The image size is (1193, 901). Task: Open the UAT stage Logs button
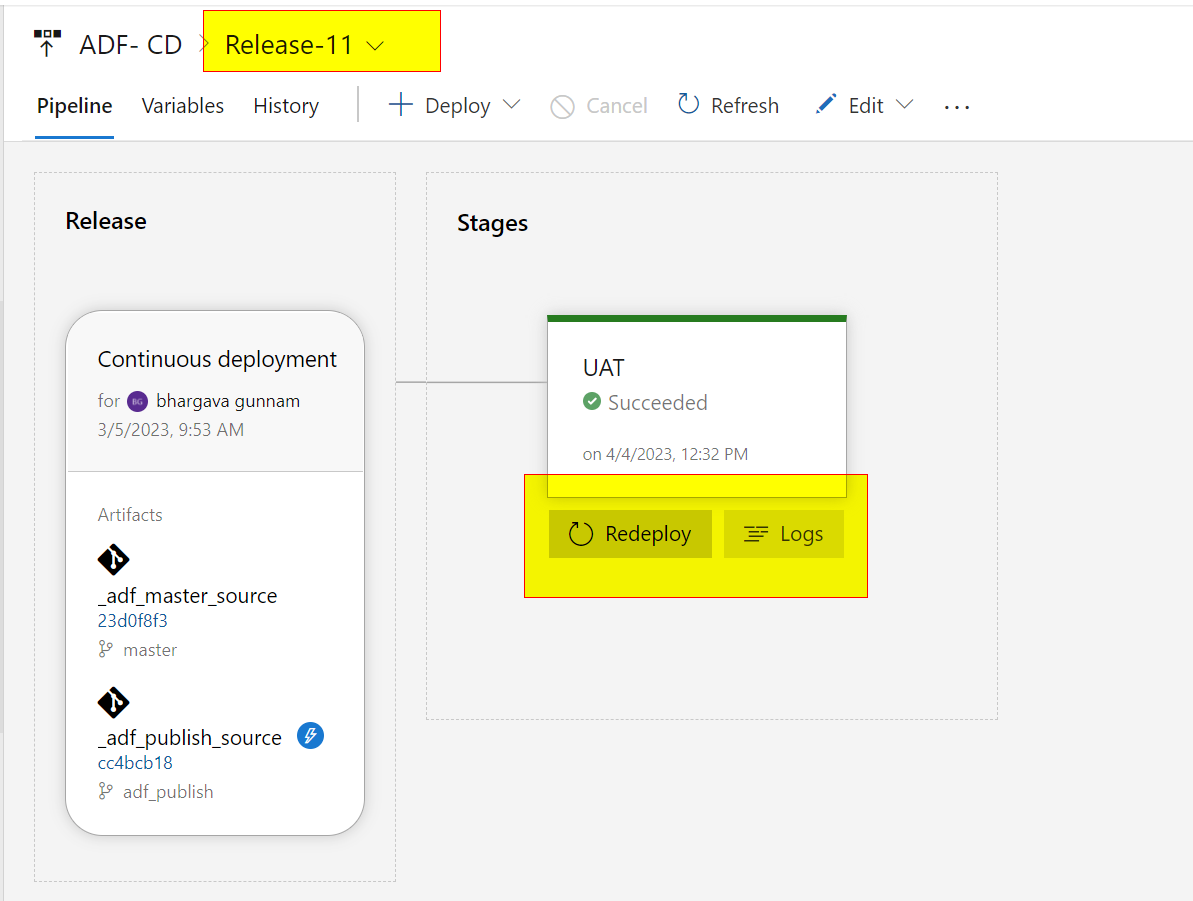point(784,534)
